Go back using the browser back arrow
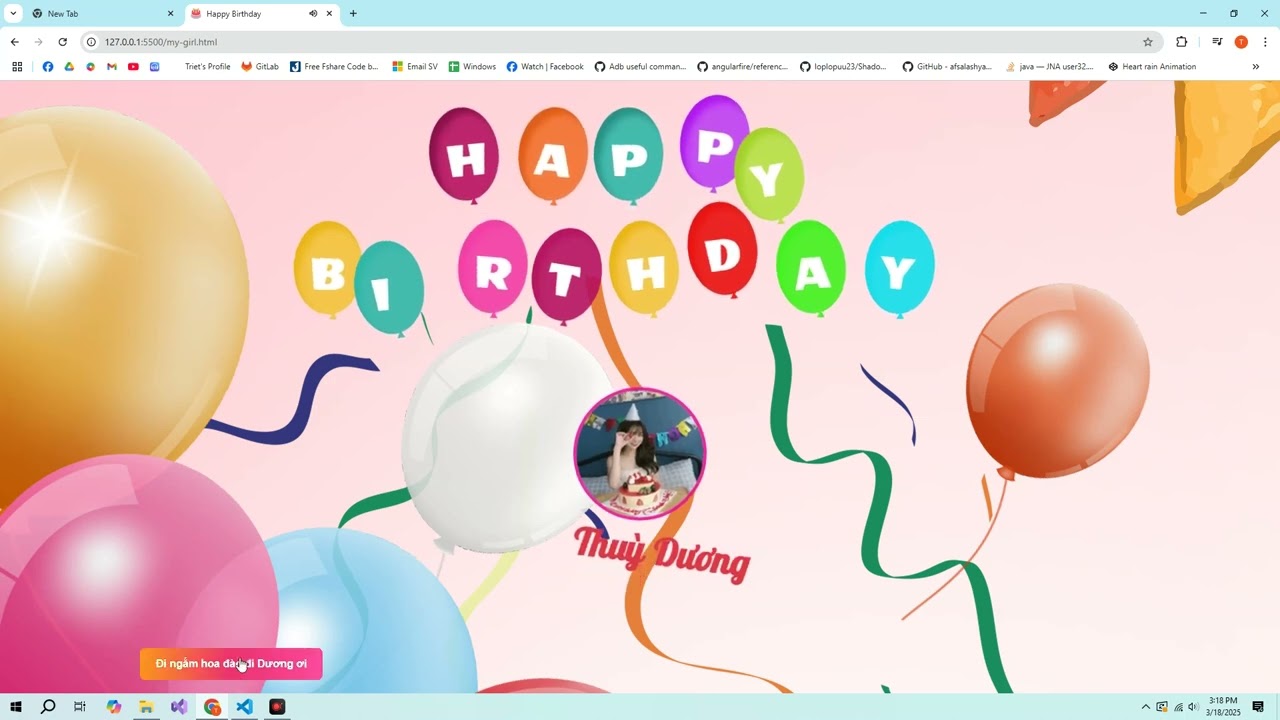The height and width of the screenshot is (720, 1280). [14, 42]
